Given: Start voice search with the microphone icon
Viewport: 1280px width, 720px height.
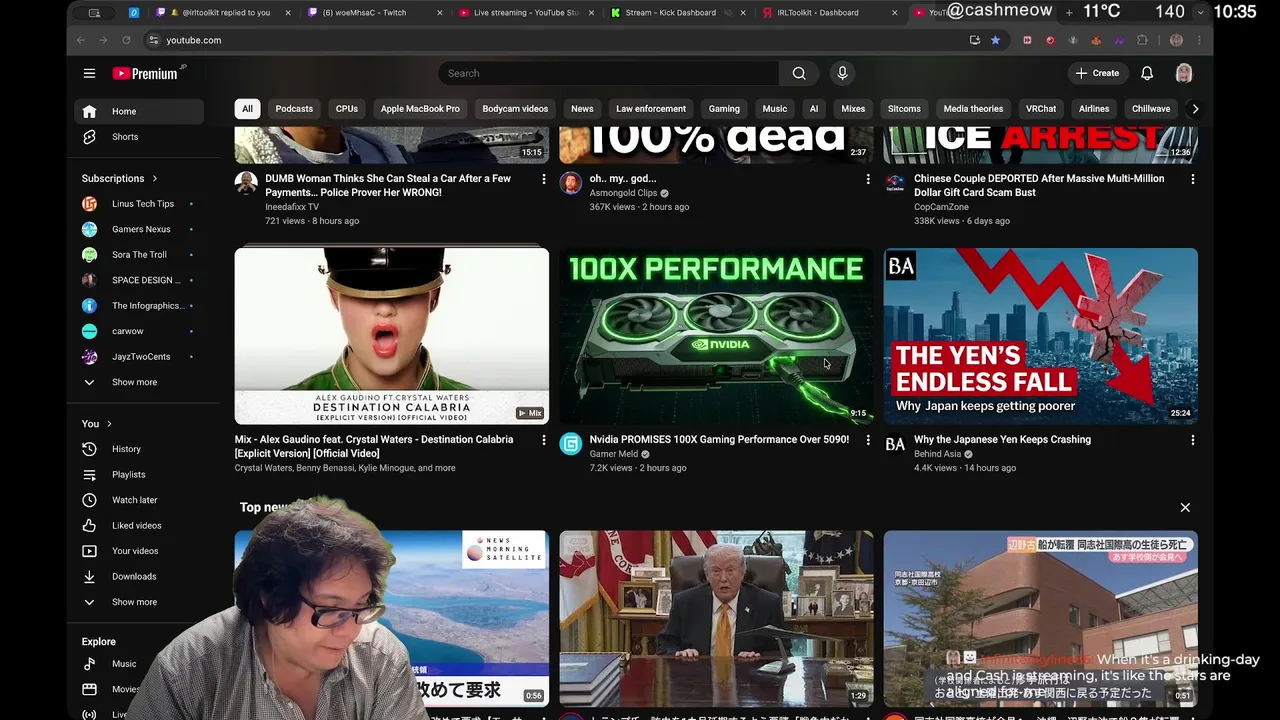Looking at the screenshot, I should (842, 73).
